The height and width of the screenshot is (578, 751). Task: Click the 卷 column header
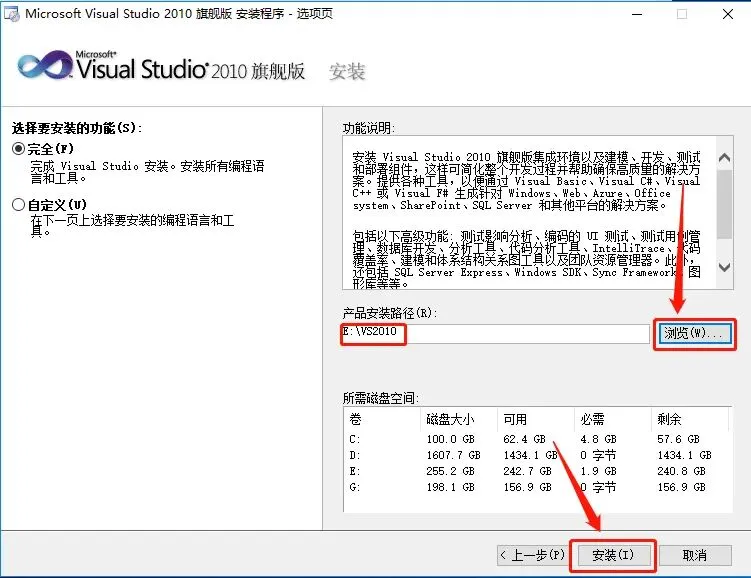[x=382, y=419]
